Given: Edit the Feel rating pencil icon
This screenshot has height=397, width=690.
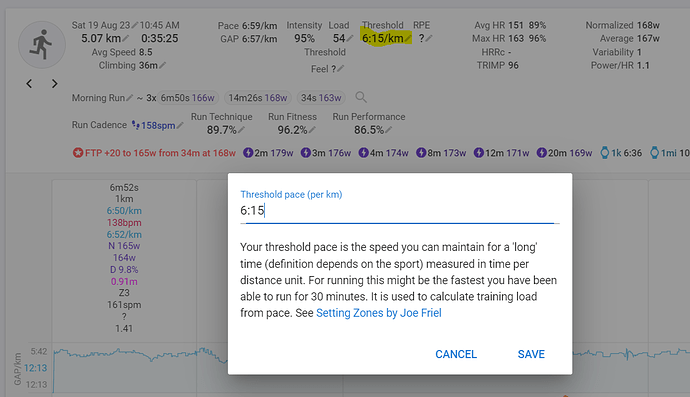Looking at the screenshot, I should pyautogui.click(x=341, y=69).
